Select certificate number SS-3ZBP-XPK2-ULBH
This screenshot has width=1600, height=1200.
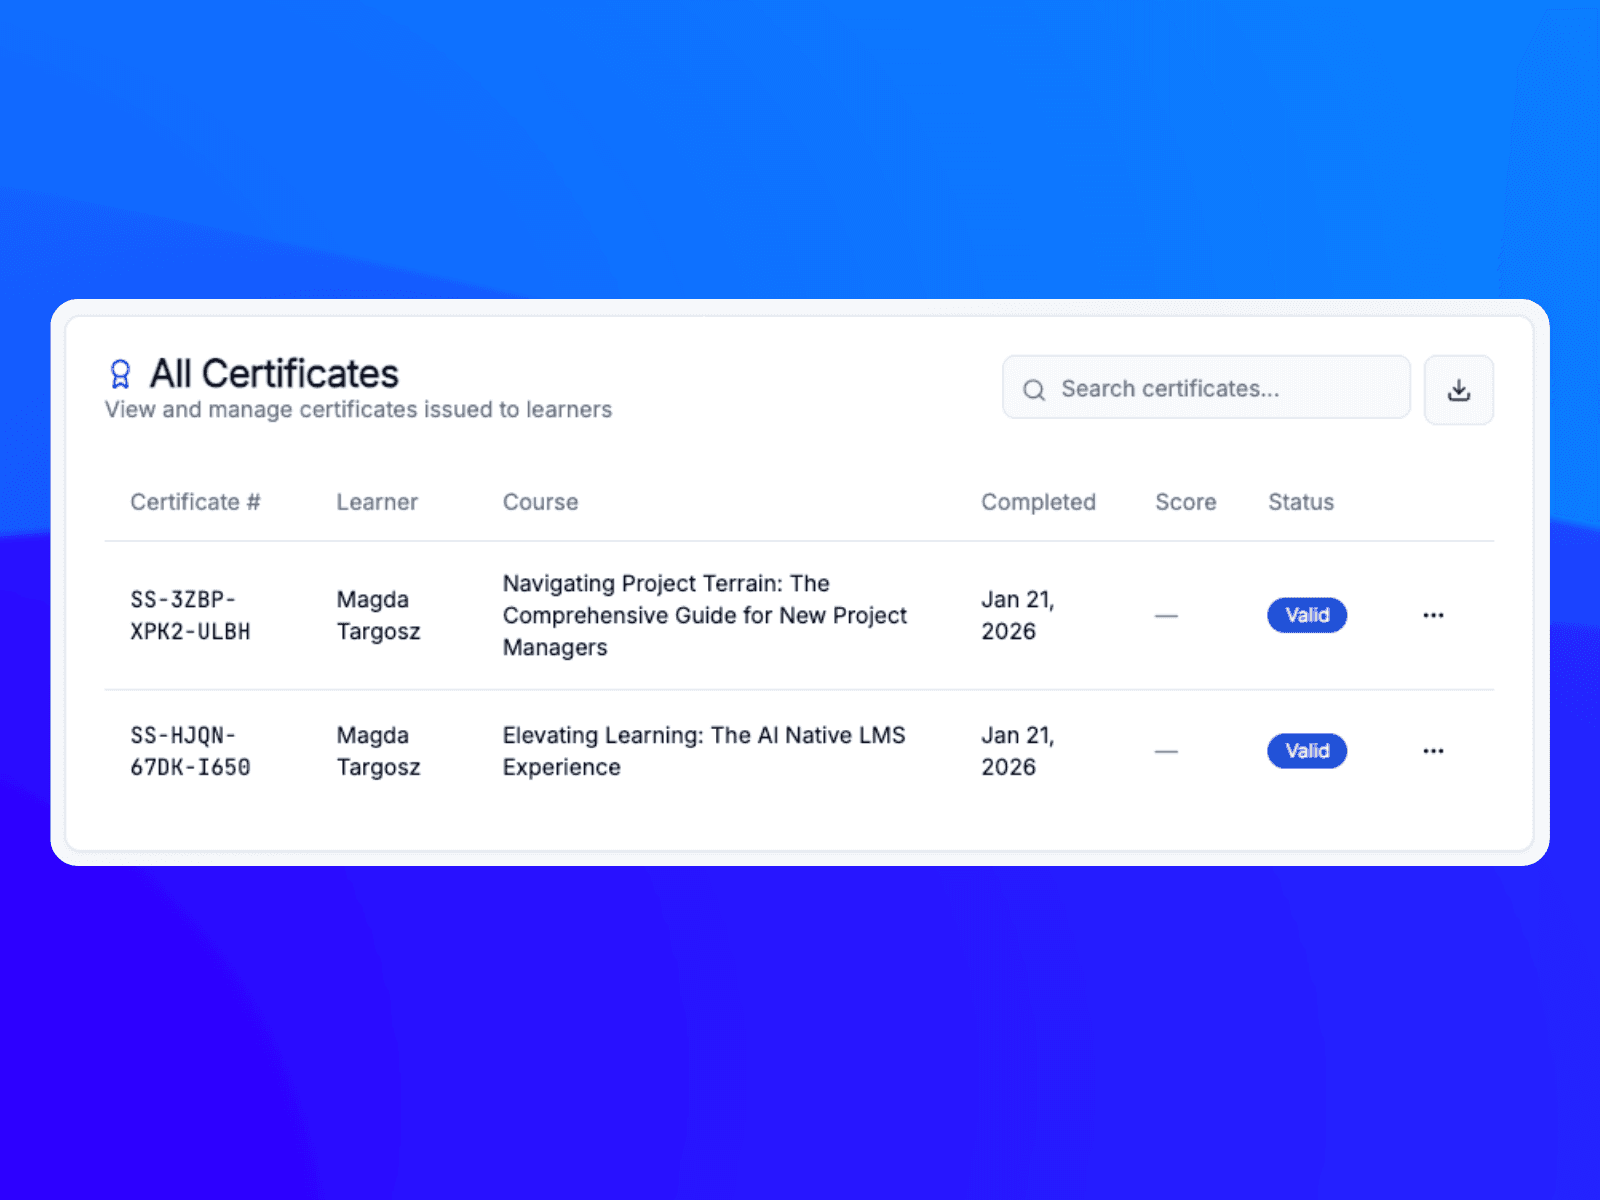pyautogui.click(x=190, y=615)
